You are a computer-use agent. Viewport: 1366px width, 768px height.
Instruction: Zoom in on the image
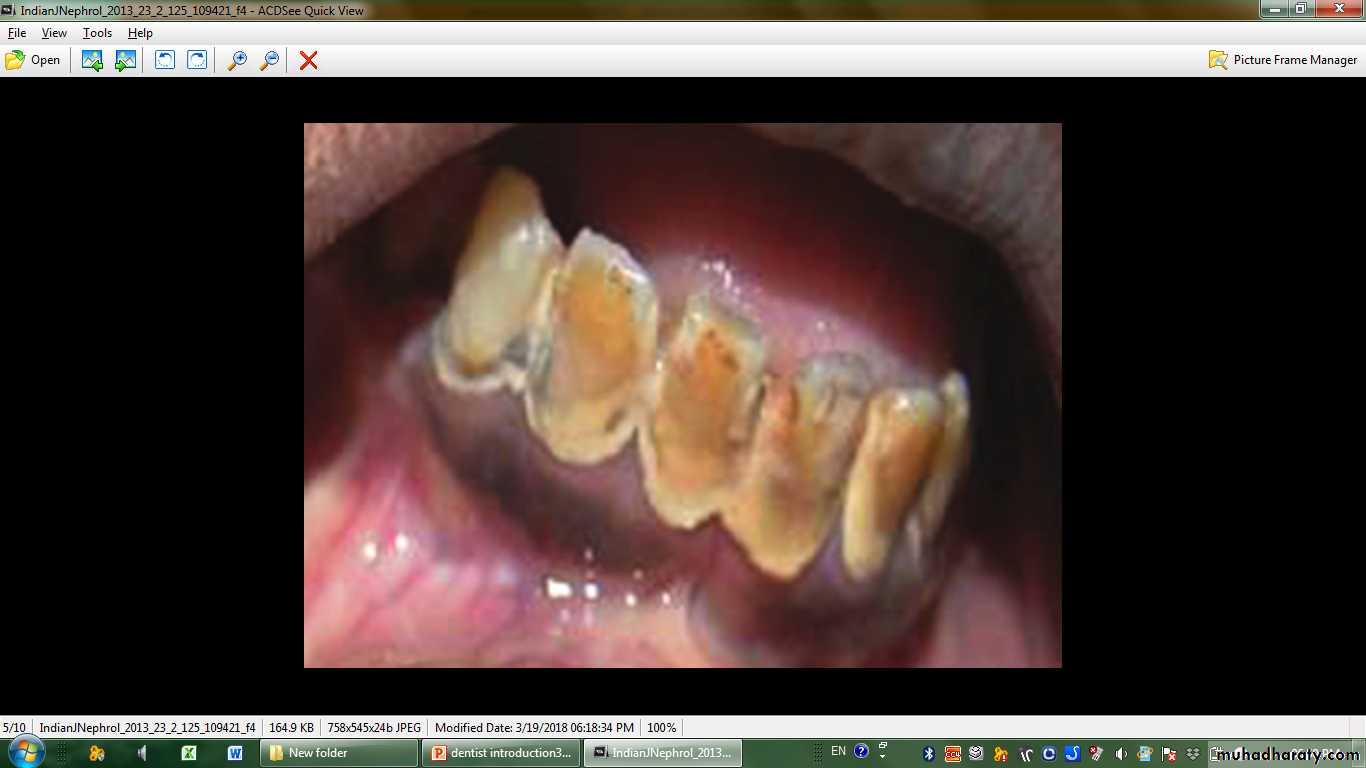(x=237, y=60)
